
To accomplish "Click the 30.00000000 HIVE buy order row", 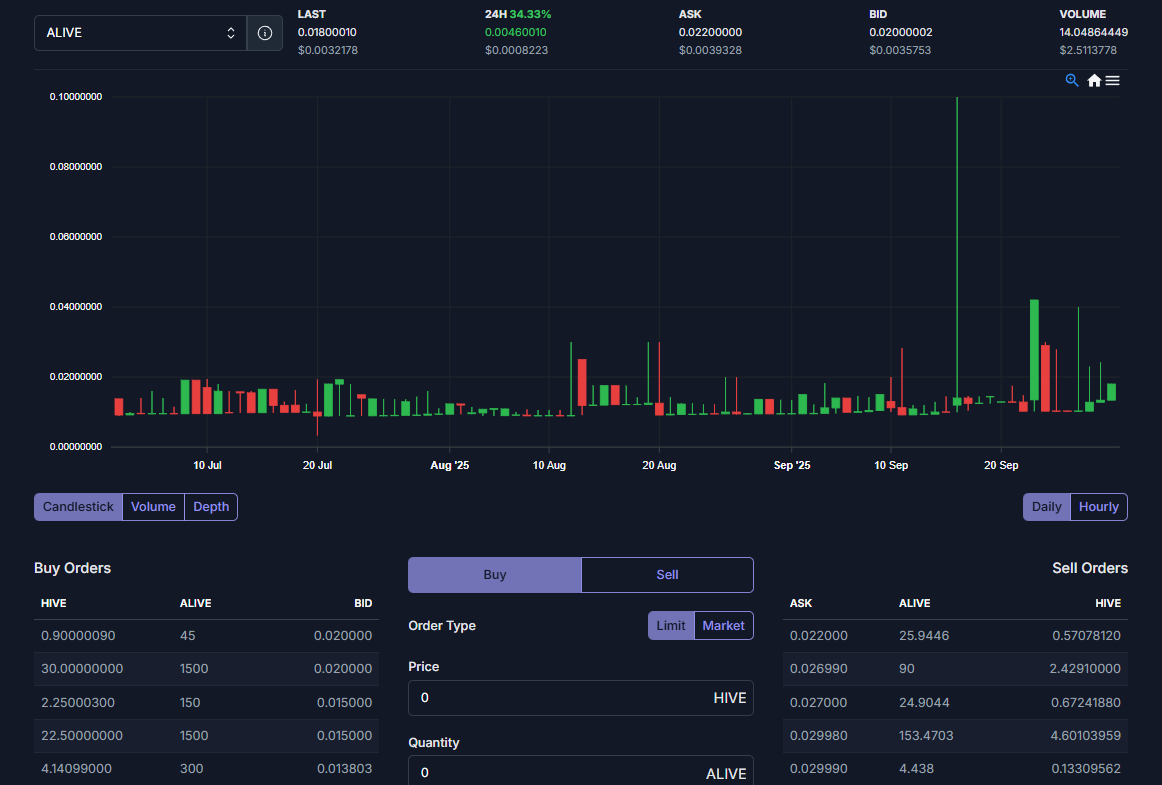I will 206,669.
